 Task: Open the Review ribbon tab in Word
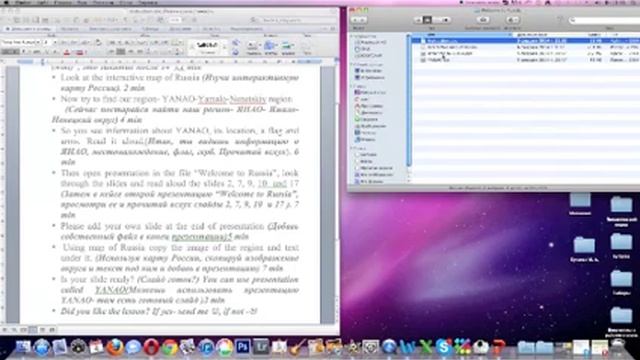(246, 29)
